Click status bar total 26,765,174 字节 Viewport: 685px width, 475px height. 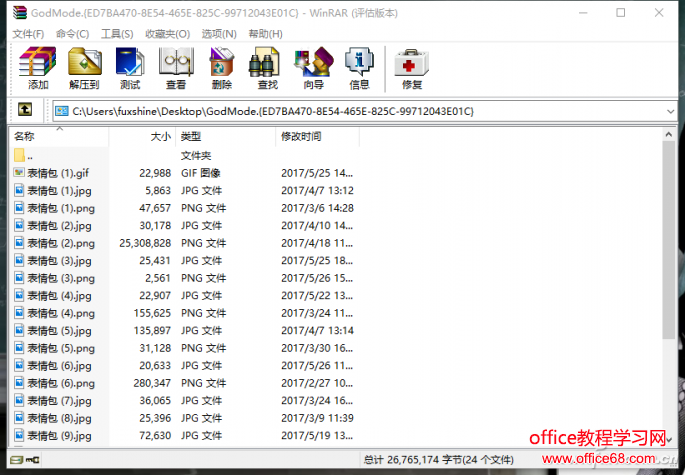438,460
